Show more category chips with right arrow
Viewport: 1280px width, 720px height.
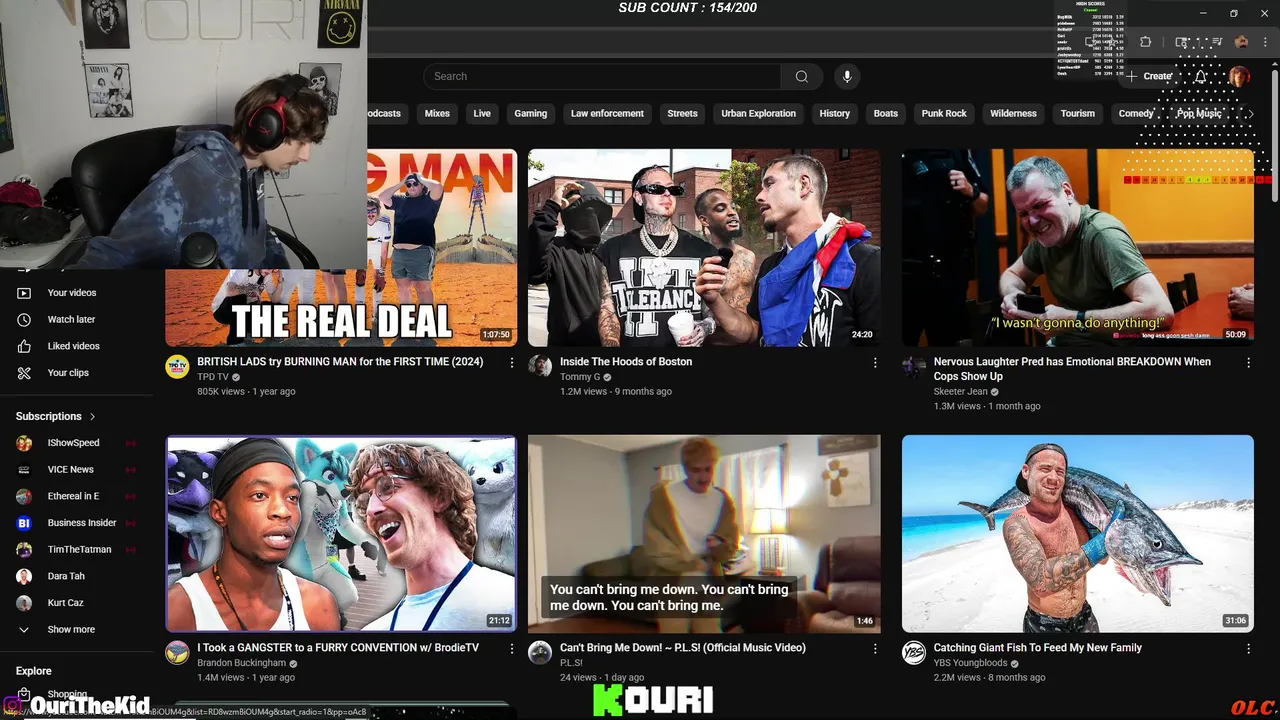tap(1250, 114)
